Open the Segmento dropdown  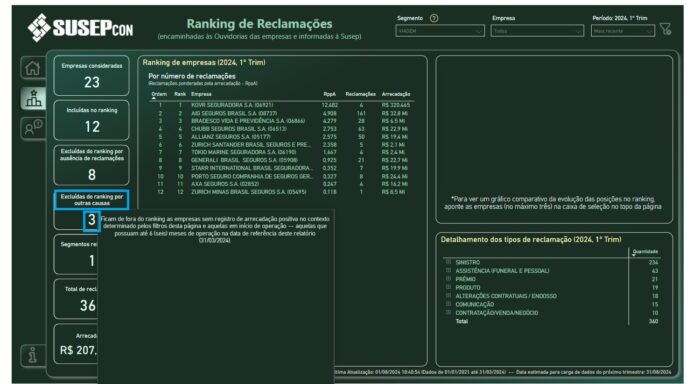tap(440, 31)
